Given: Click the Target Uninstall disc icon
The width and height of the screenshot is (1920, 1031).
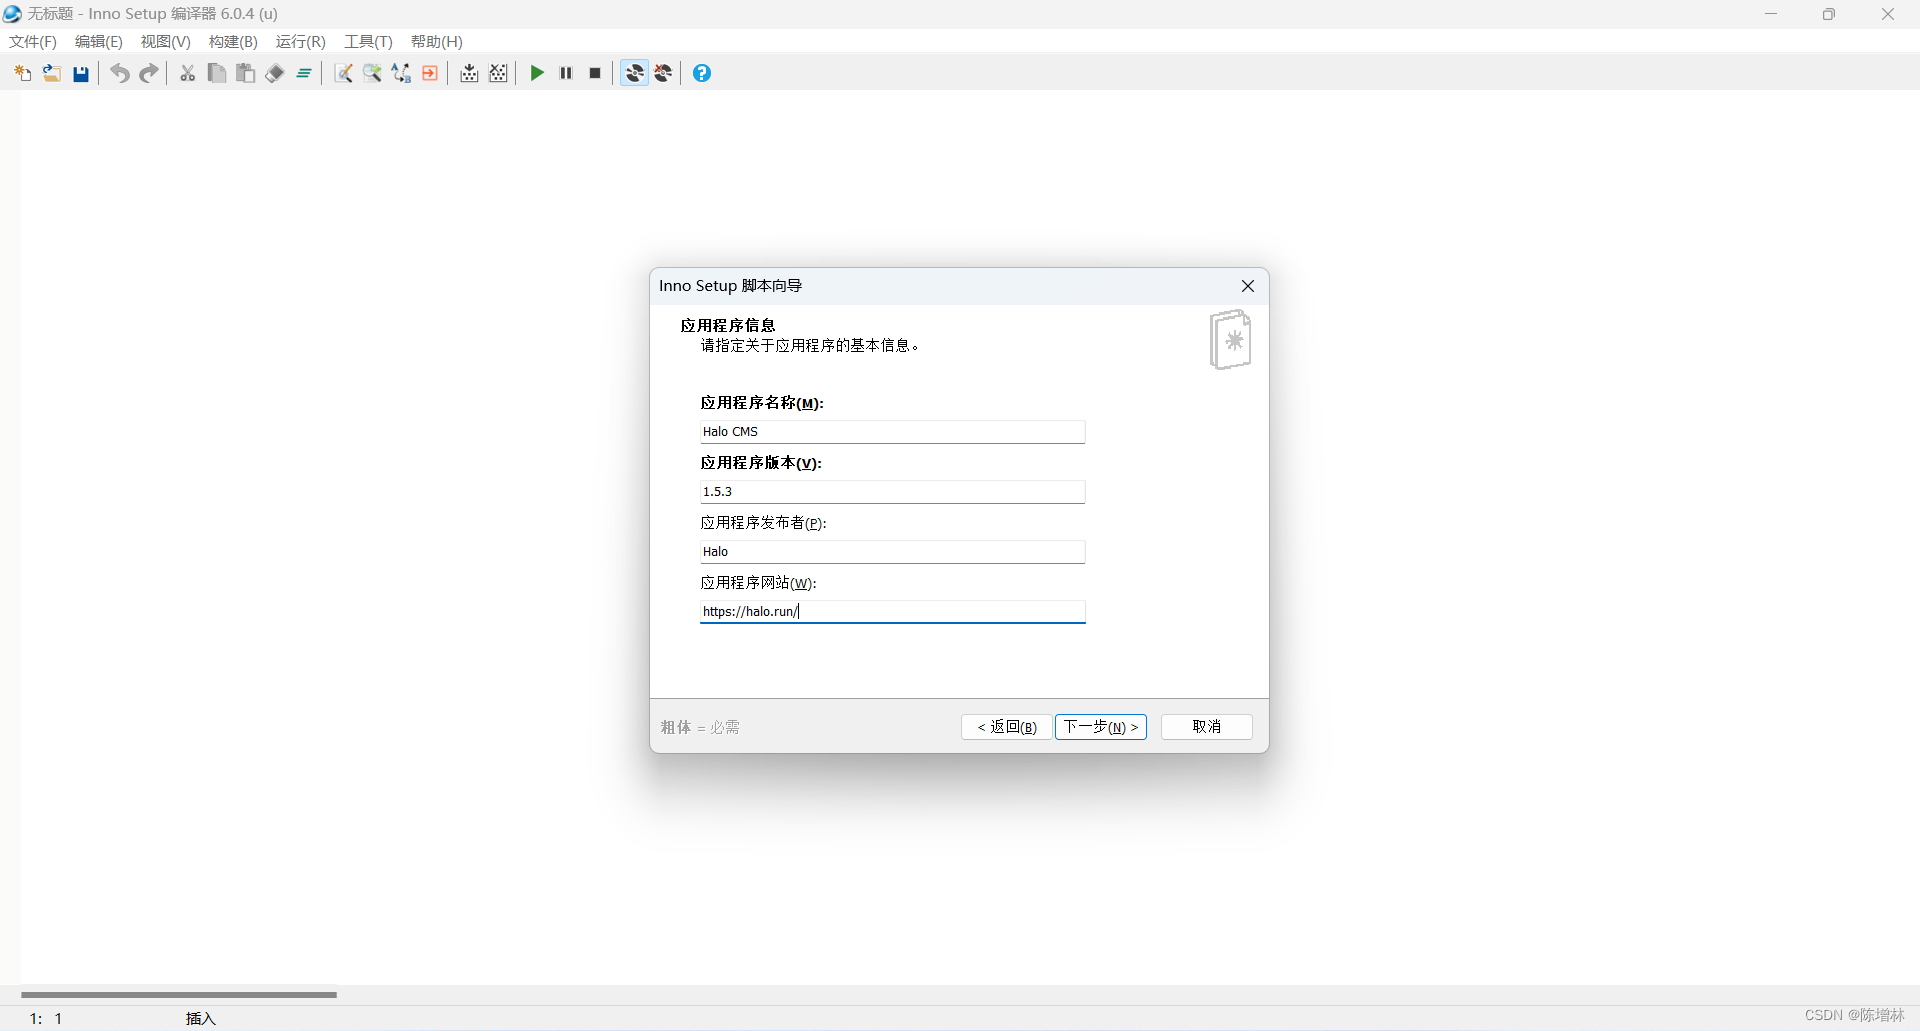Looking at the screenshot, I should click(x=663, y=73).
